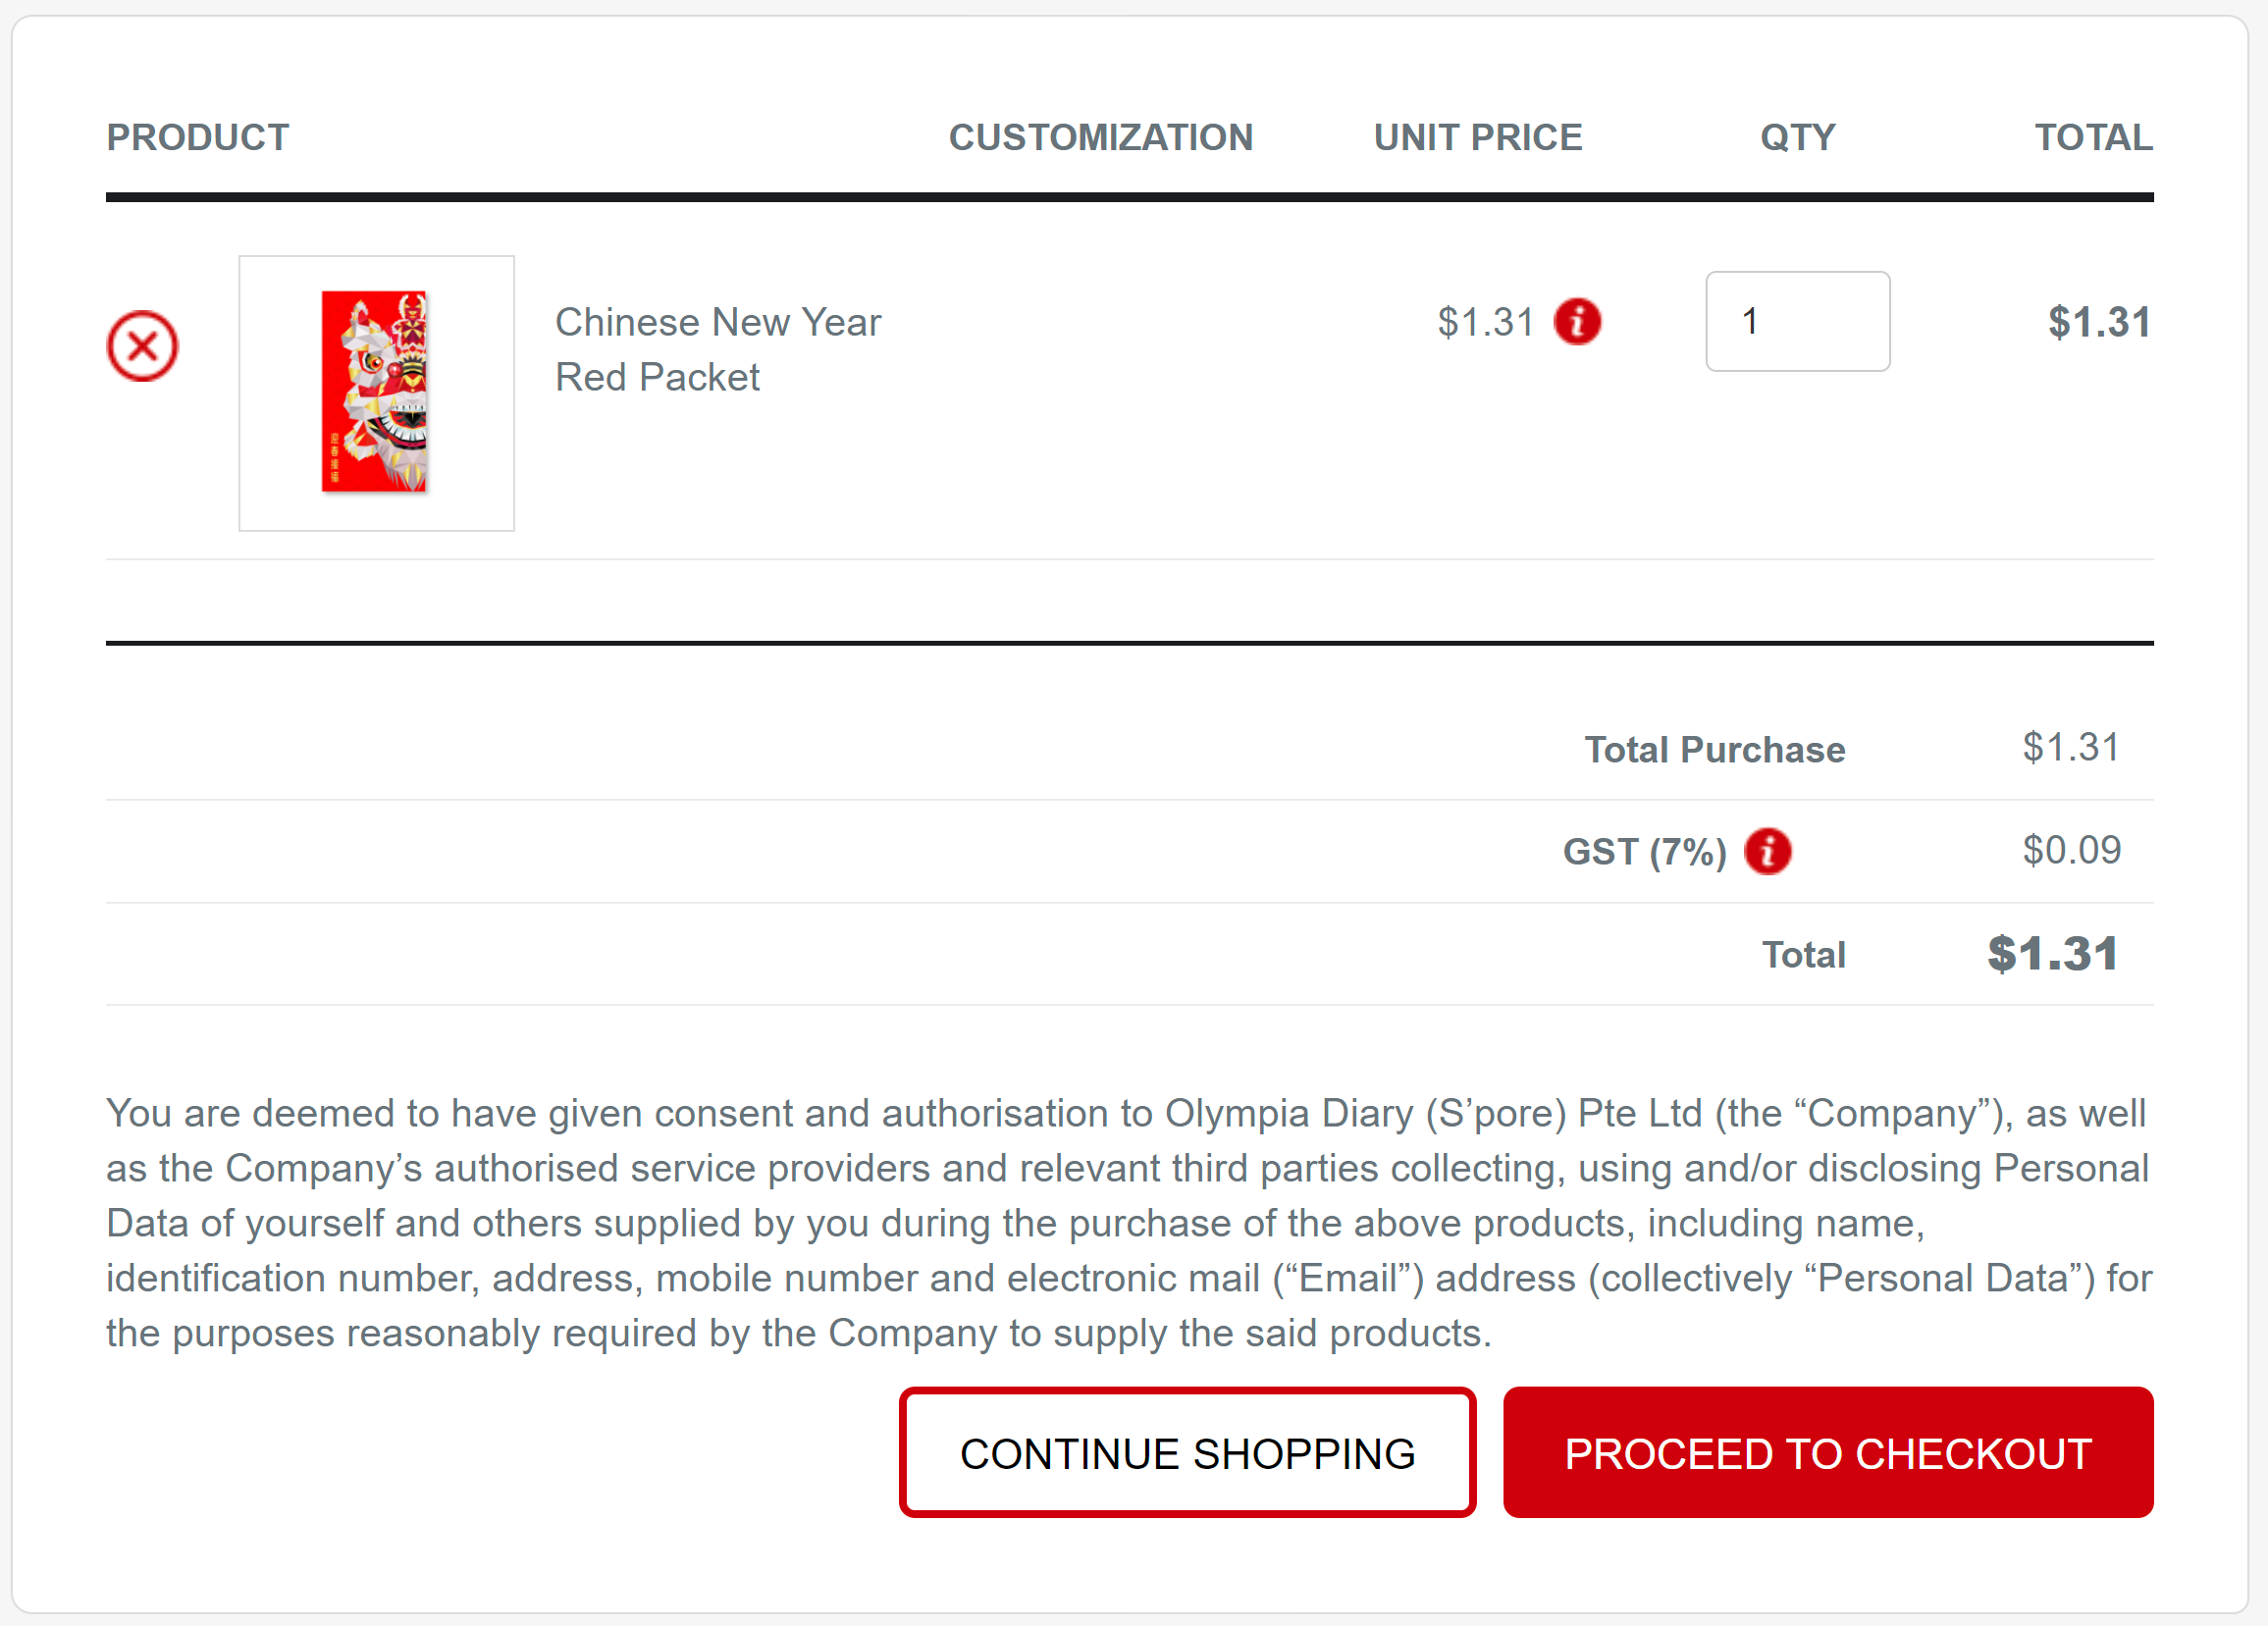Open the red packet product thumbnail
This screenshot has height=1626, width=2268.
(x=376, y=392)
